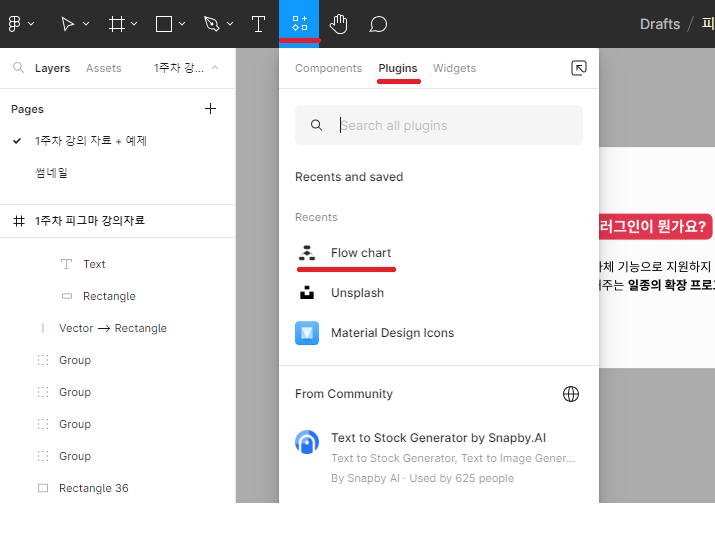Select the page 1주차 강의 자료 + 예제
This screenshot has width=715, height=542.
click(91, 140)
